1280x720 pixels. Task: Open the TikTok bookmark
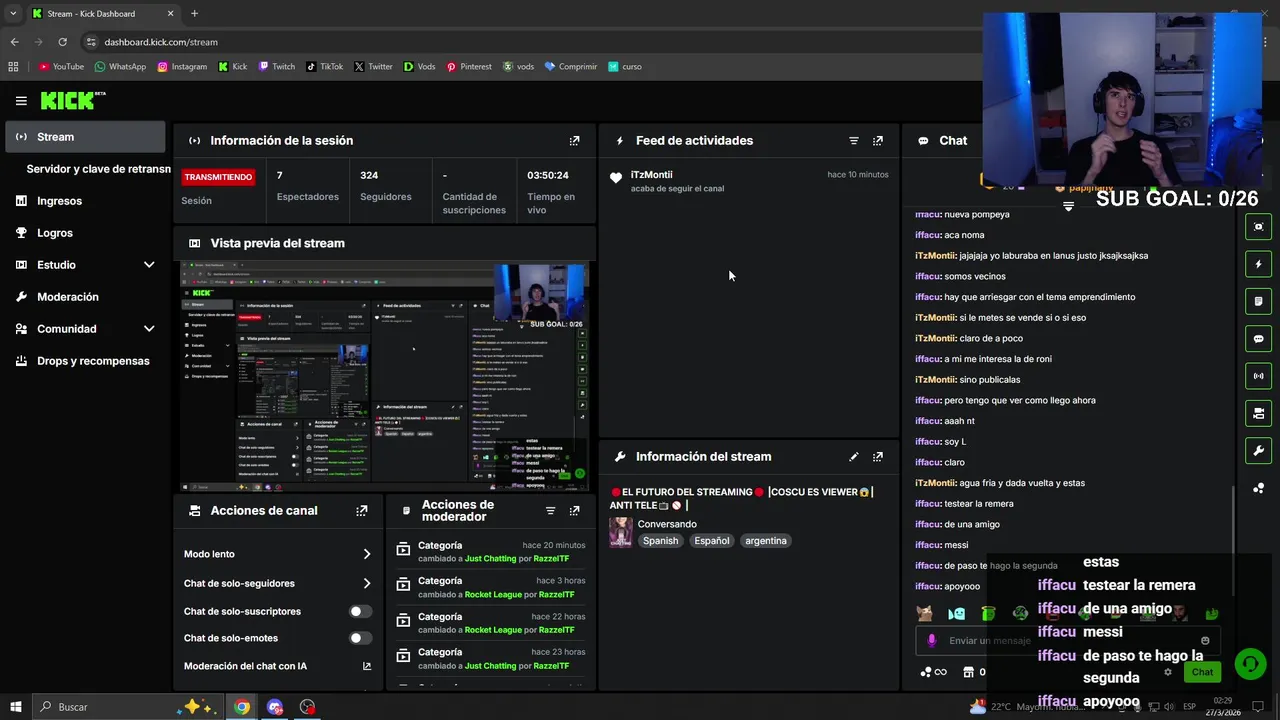pyautogui.click(x=324, y=67)
